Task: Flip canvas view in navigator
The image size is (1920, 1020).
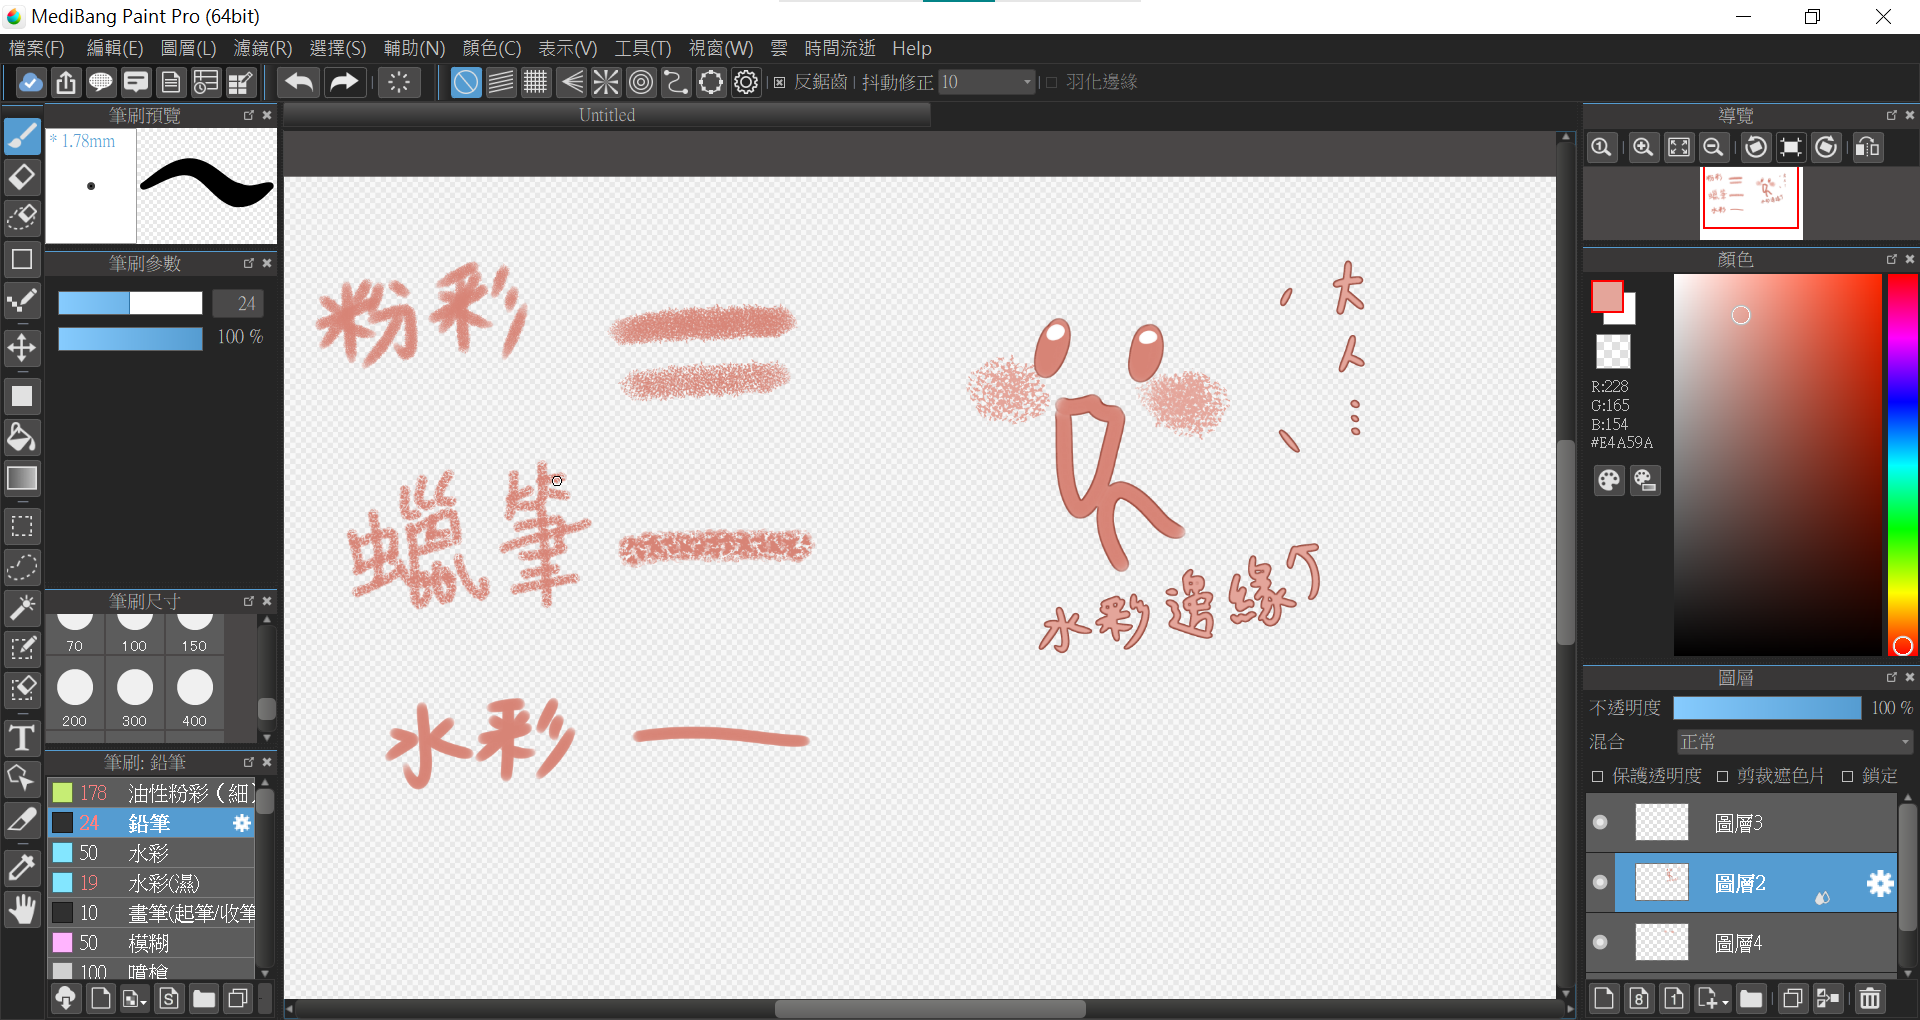Action: [1867, 148]
